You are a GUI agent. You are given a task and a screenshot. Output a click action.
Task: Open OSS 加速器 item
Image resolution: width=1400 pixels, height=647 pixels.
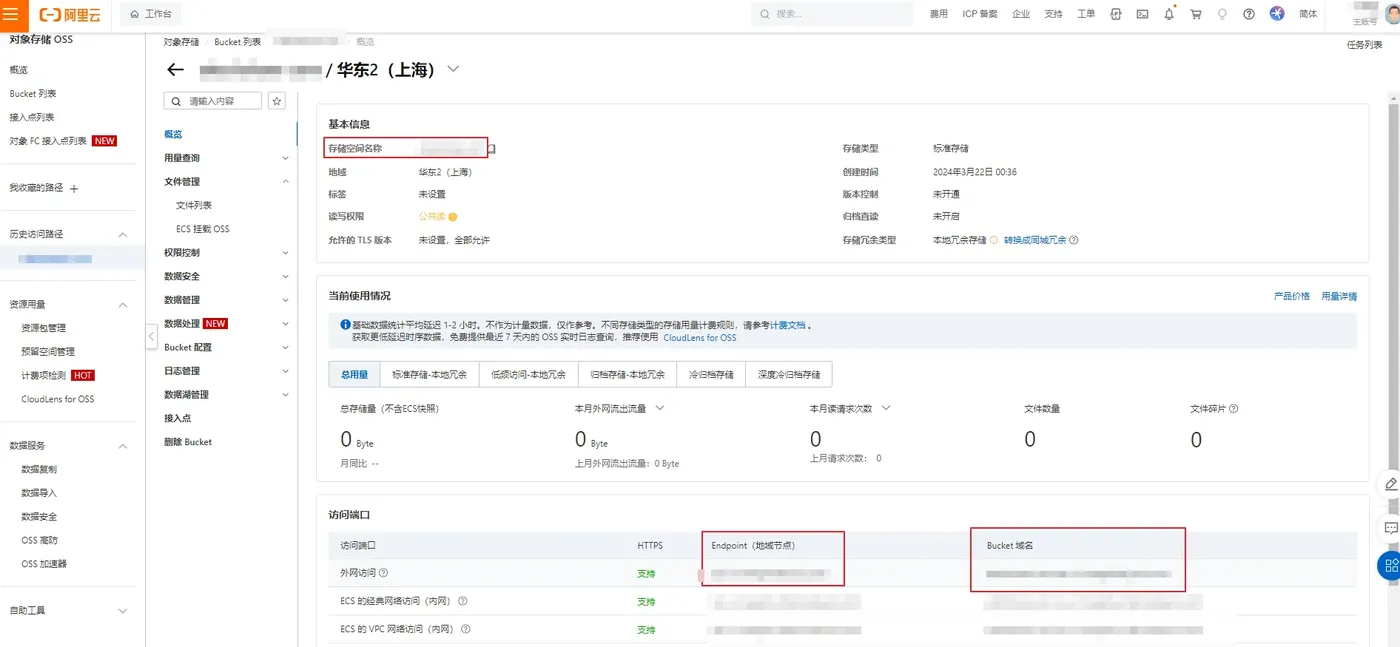pos(44,564)
